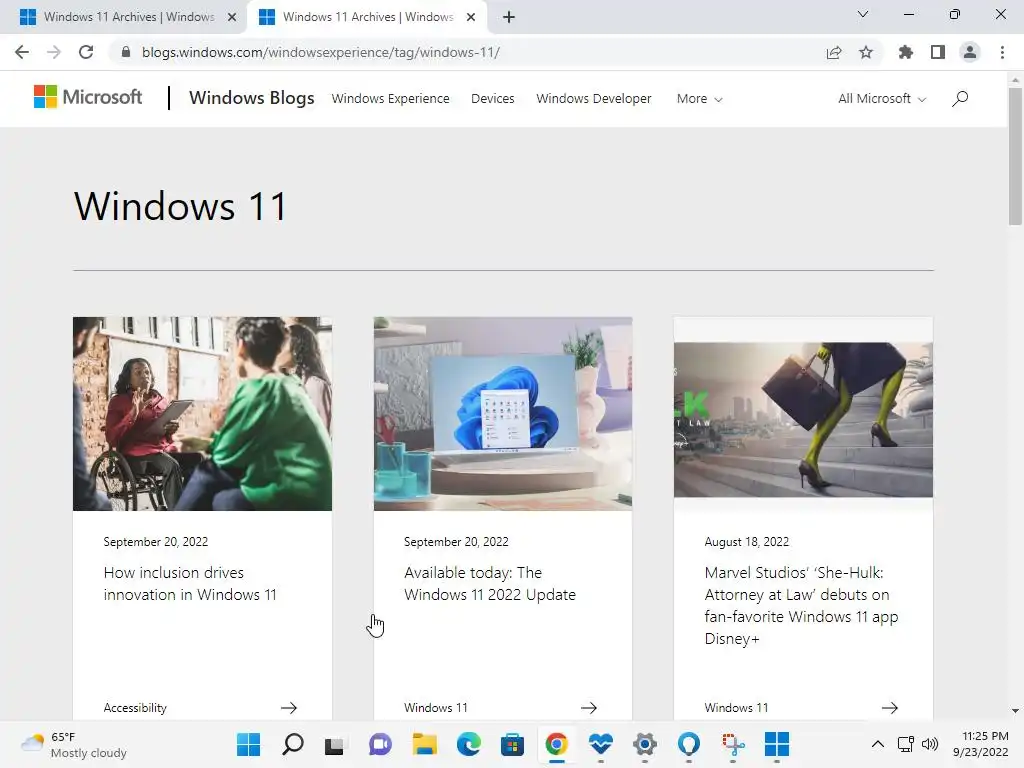Image resolution: width=1024 pixels, height=768 pixels.
Task: Launch Microsoft Edge from taskbar
Action: pyautogui.click(x=468, y=744)
